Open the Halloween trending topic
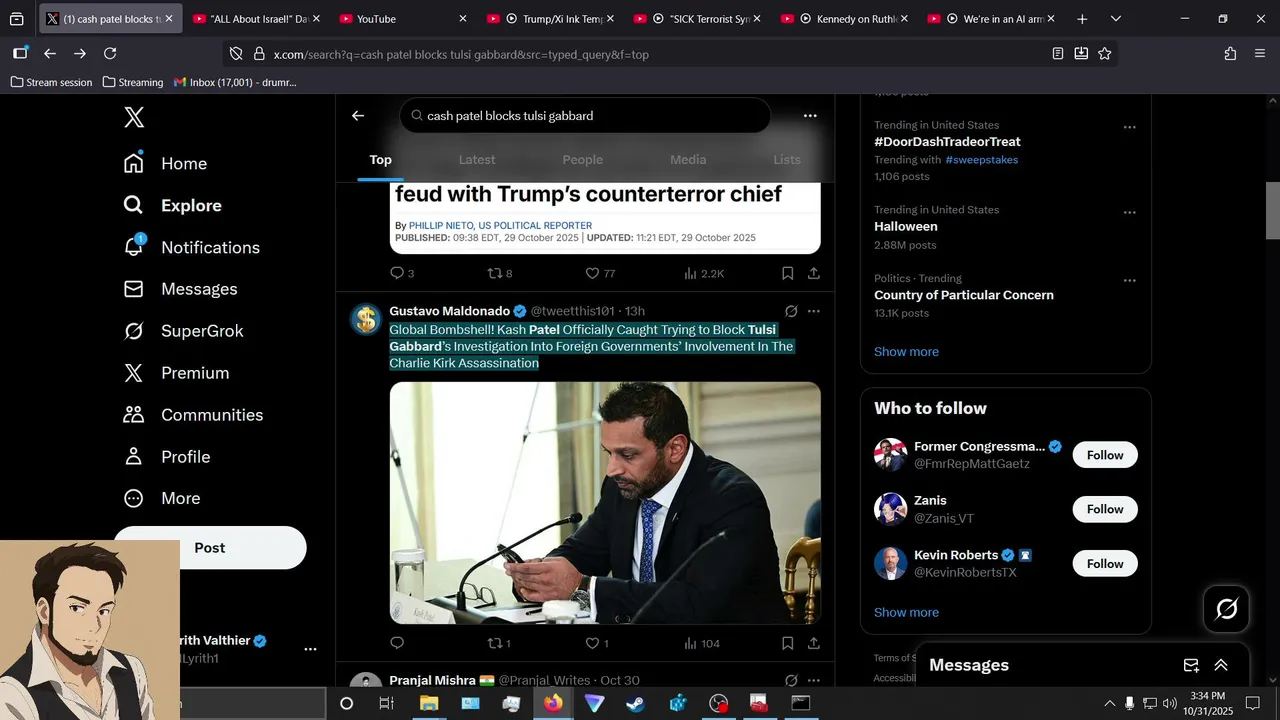This screenshot has height=720, width=1280. 906,227
